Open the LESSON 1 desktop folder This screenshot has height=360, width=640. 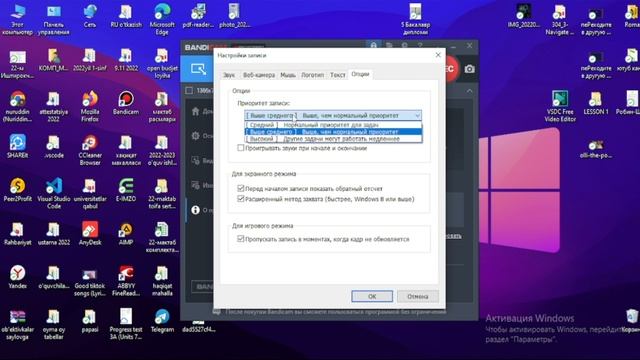596,103
